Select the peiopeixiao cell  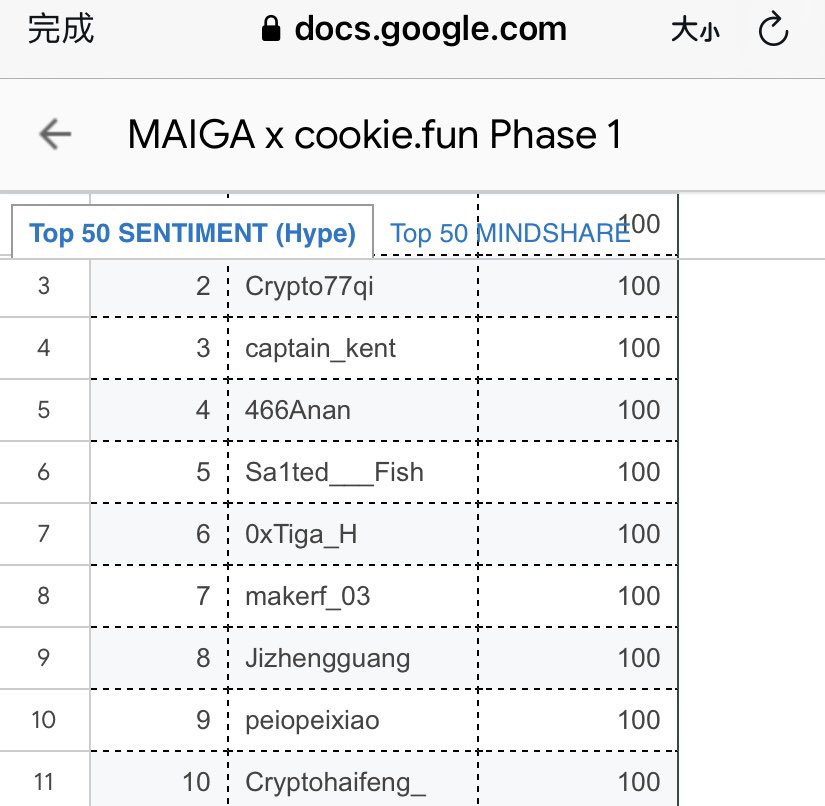coord(353,720)
